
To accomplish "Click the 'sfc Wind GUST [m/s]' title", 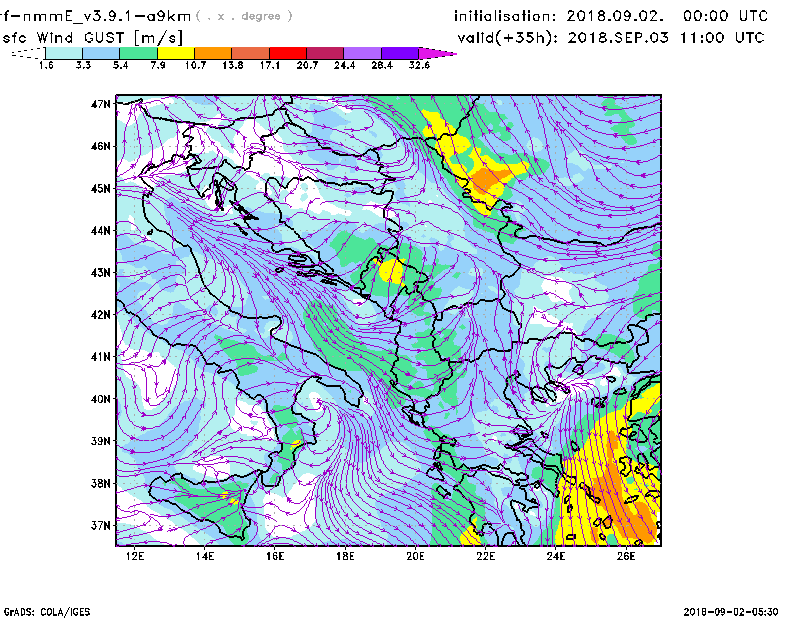I will 92,38.
